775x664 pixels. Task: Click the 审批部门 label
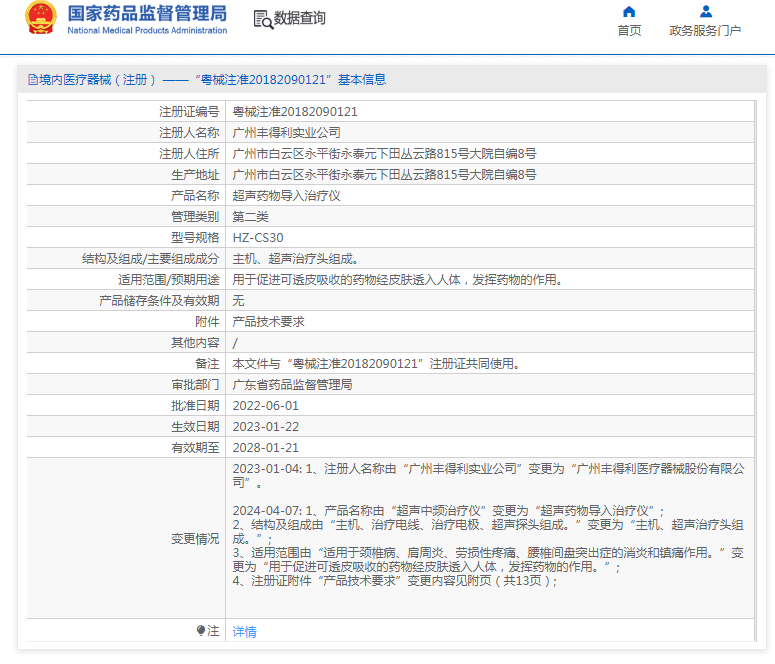click(x=195, y=385)
